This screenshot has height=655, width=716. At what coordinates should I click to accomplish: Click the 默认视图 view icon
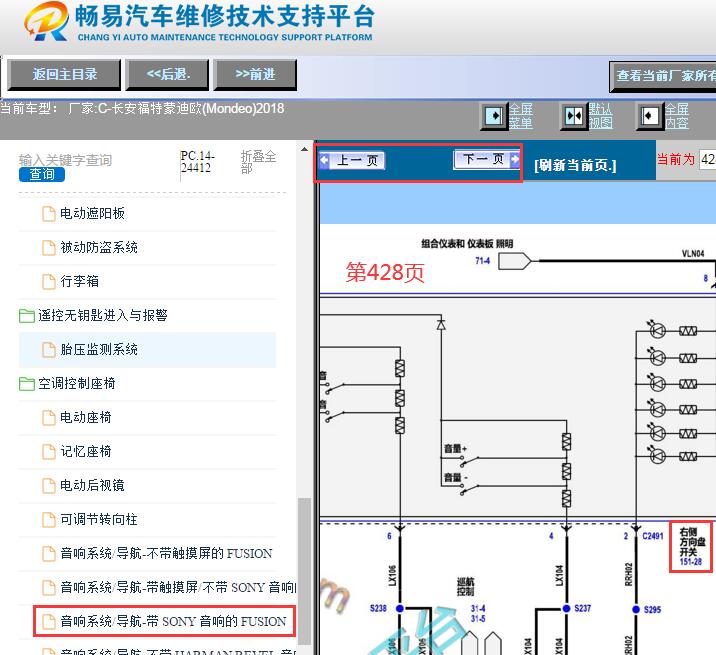point(574,116)
